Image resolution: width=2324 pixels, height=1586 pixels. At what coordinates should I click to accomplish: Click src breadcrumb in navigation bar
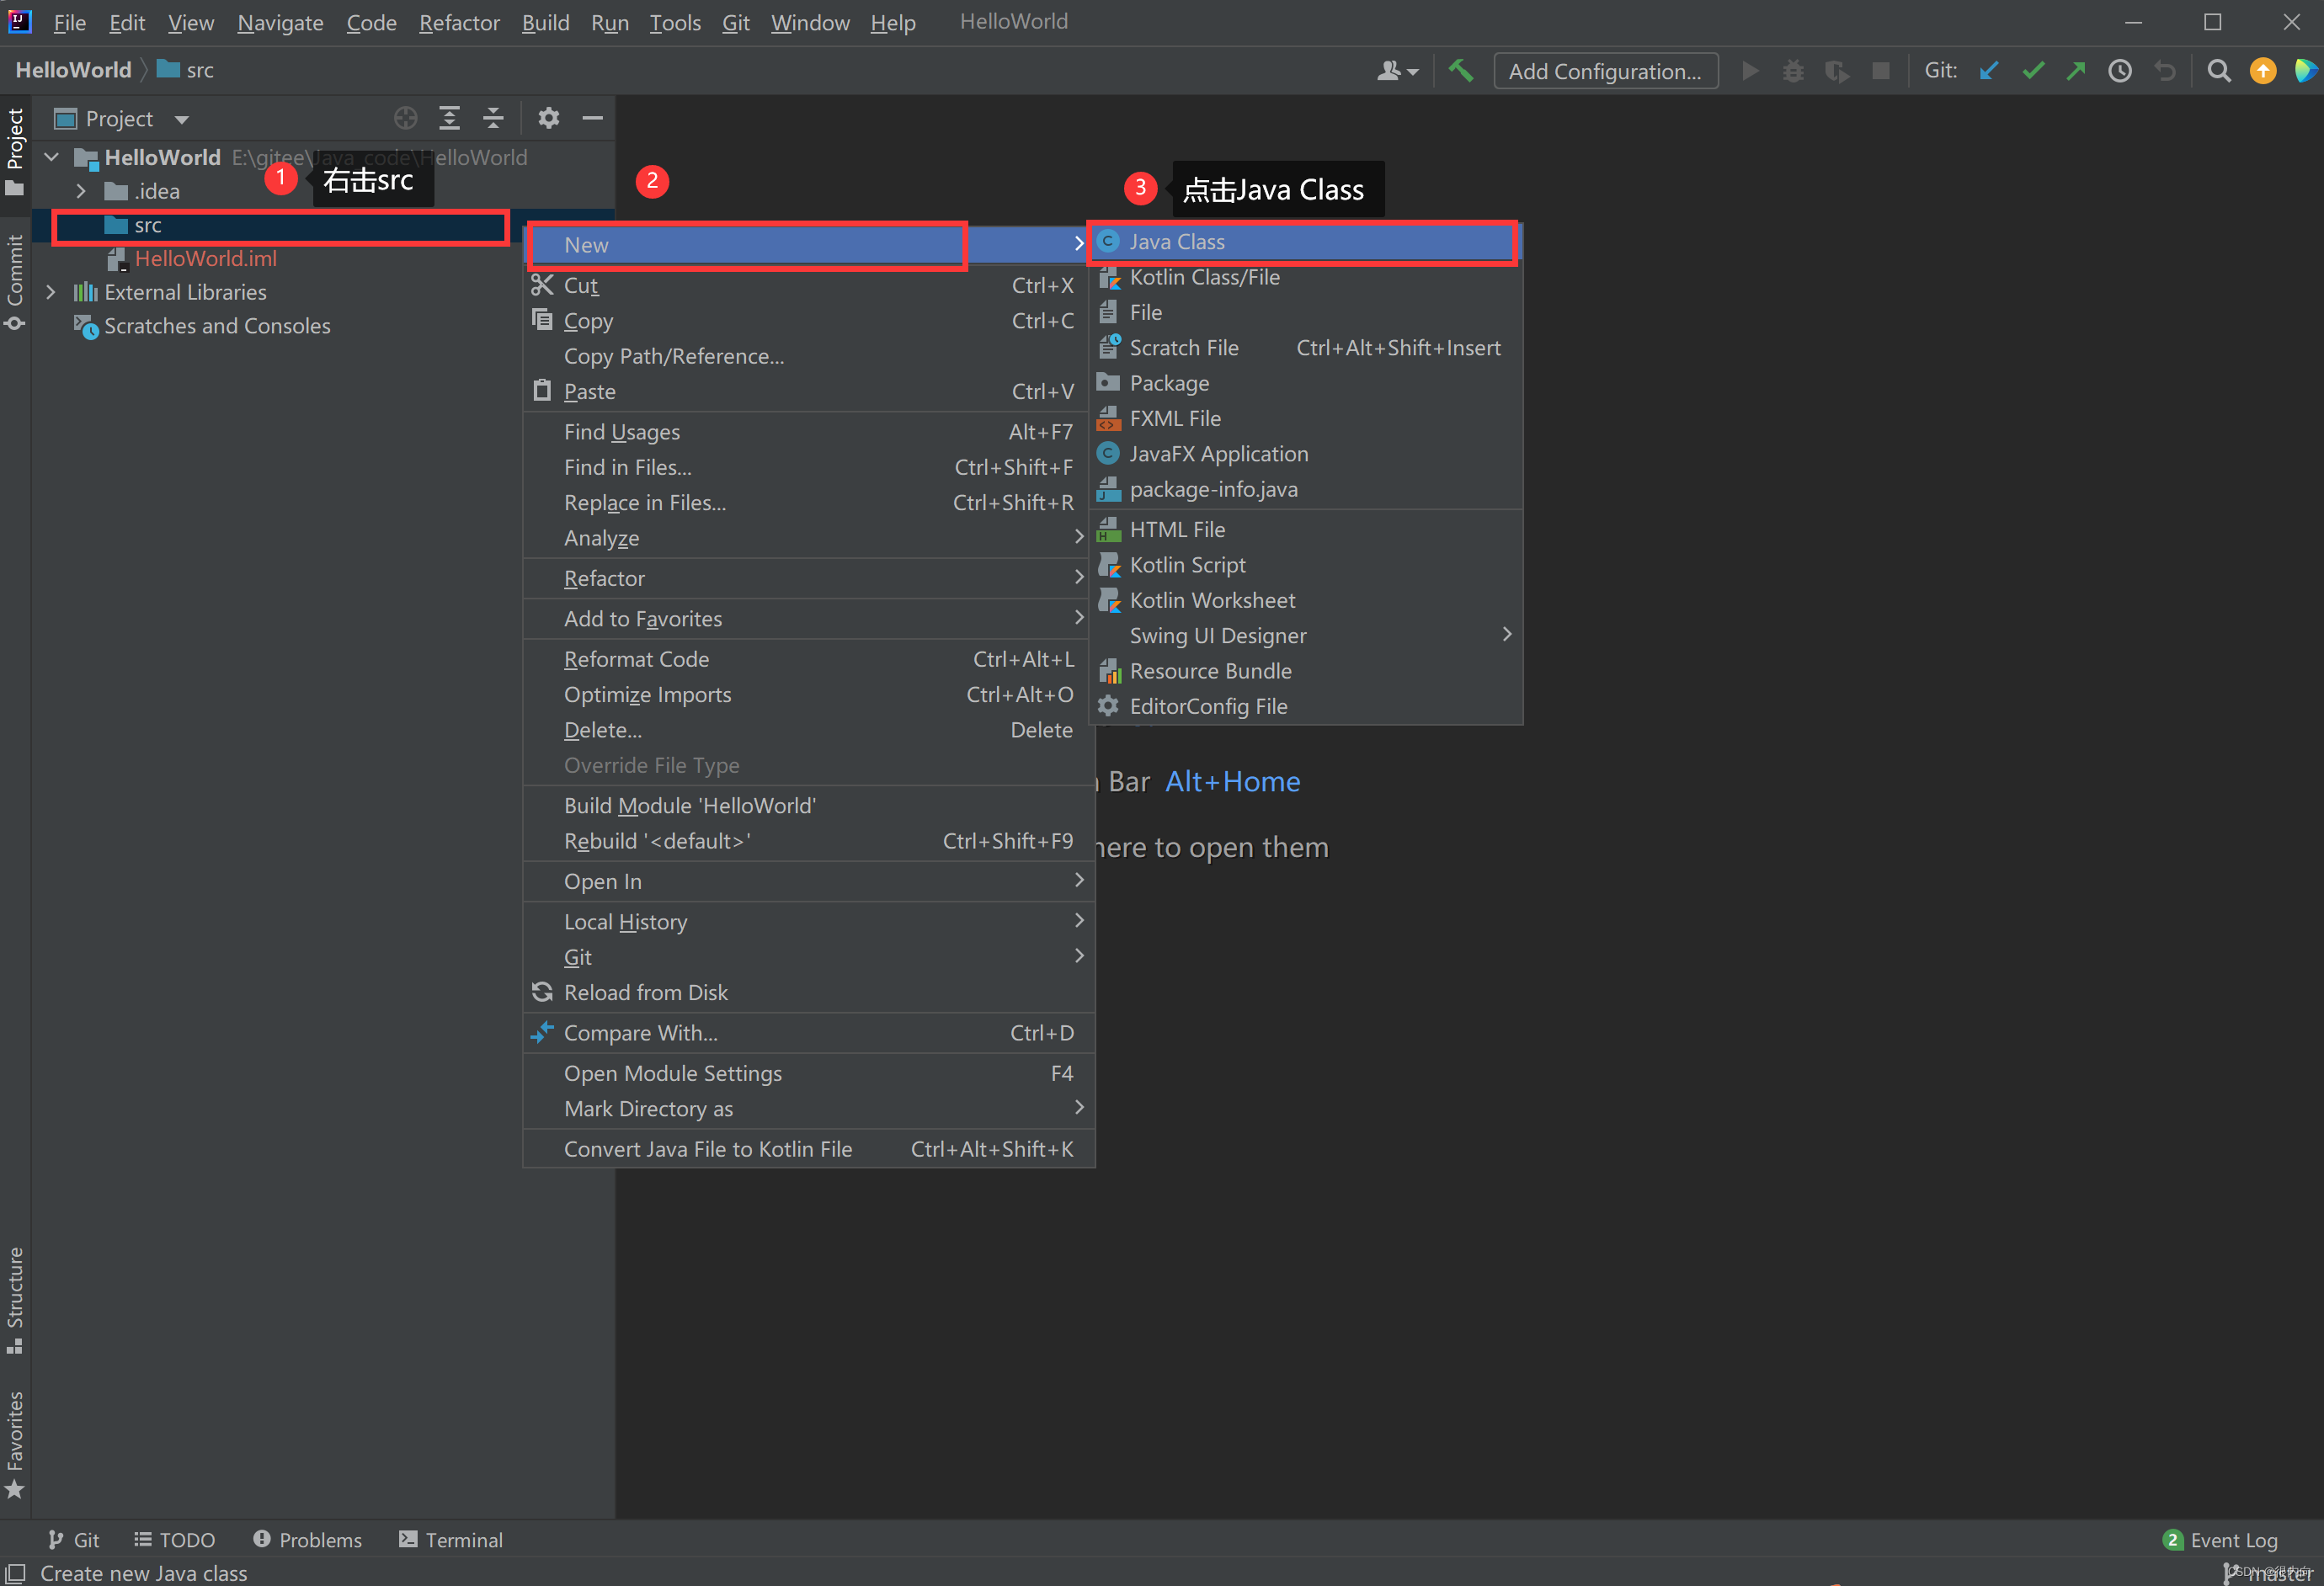pos(186,70)
